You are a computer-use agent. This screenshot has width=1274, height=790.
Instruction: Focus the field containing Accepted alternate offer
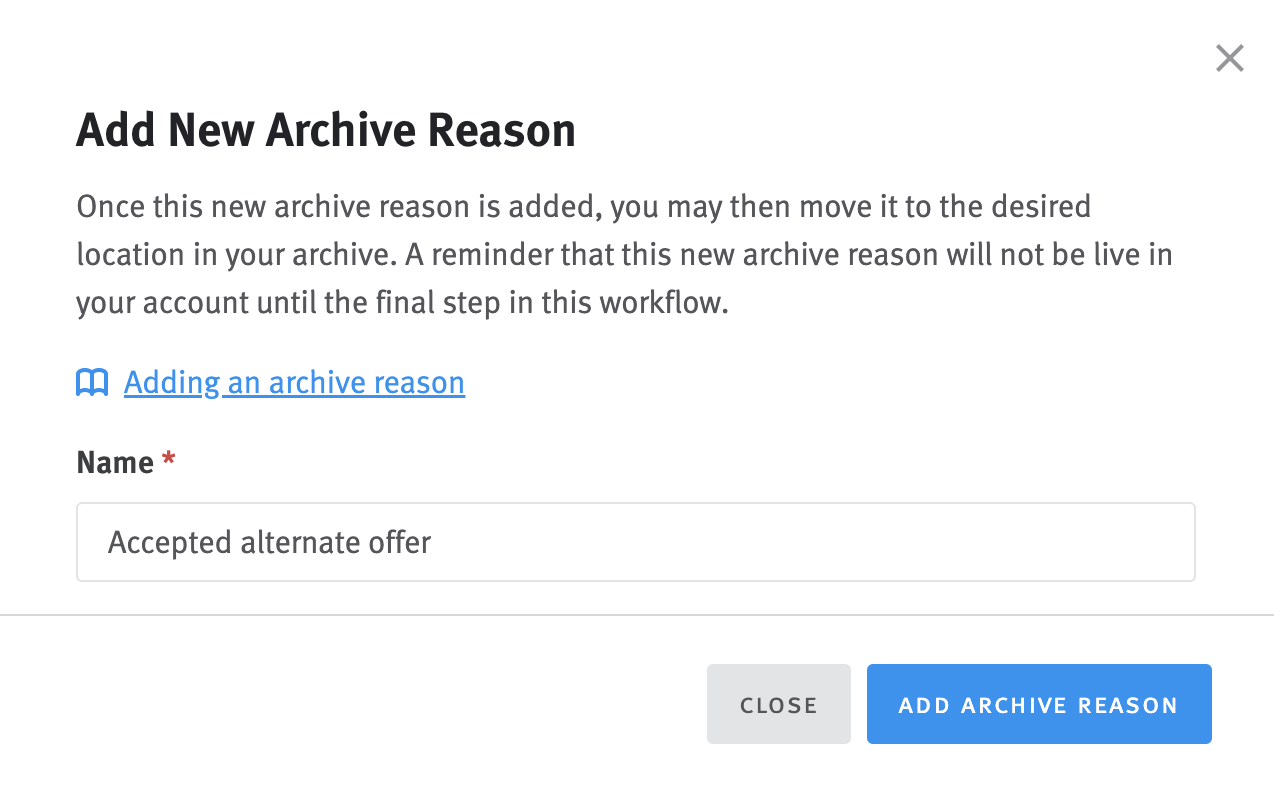coord(635,541)
